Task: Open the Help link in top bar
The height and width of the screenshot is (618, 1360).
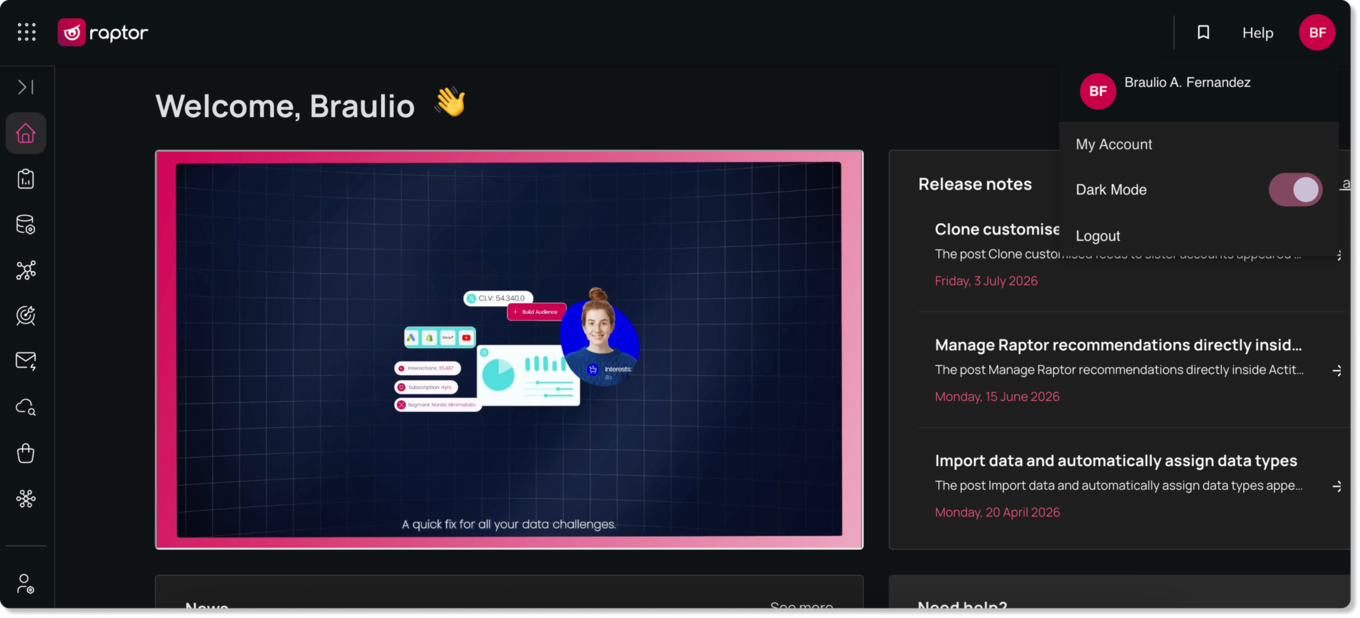Action: [x=1257, y=33]
